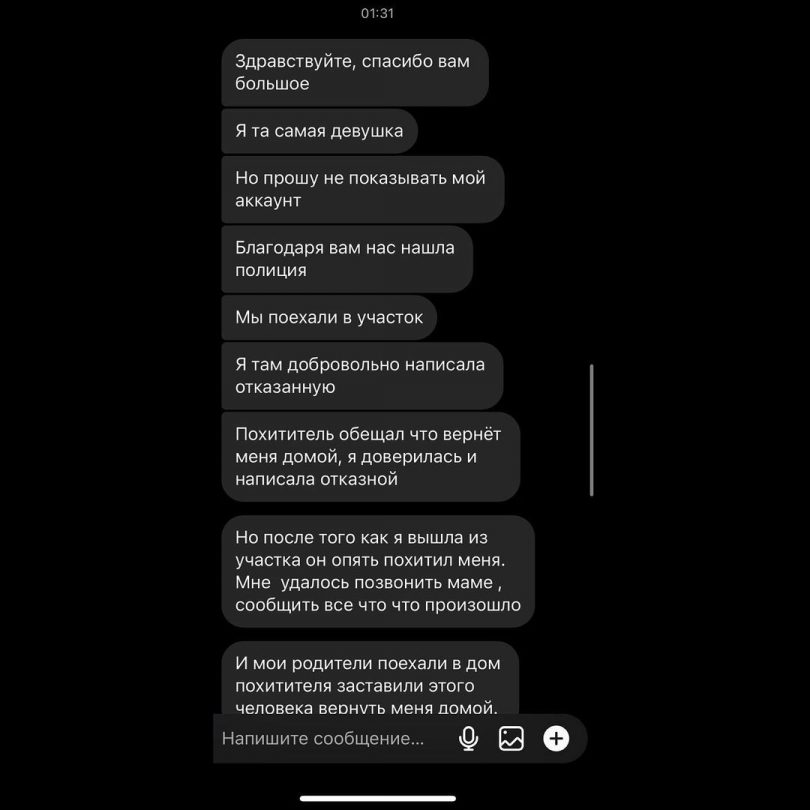Tap the 01:31 timestamp label

[377, 13]
